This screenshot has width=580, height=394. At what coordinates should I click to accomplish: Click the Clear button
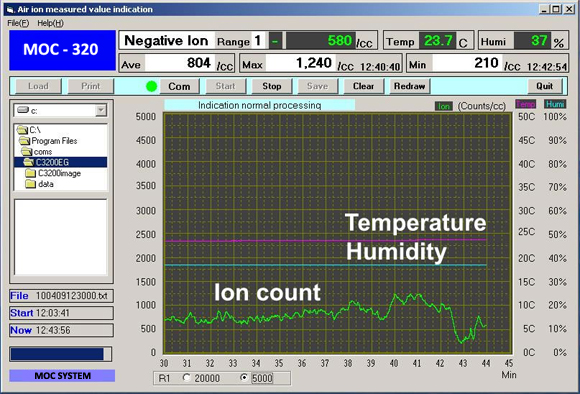(x=364, y=86)
